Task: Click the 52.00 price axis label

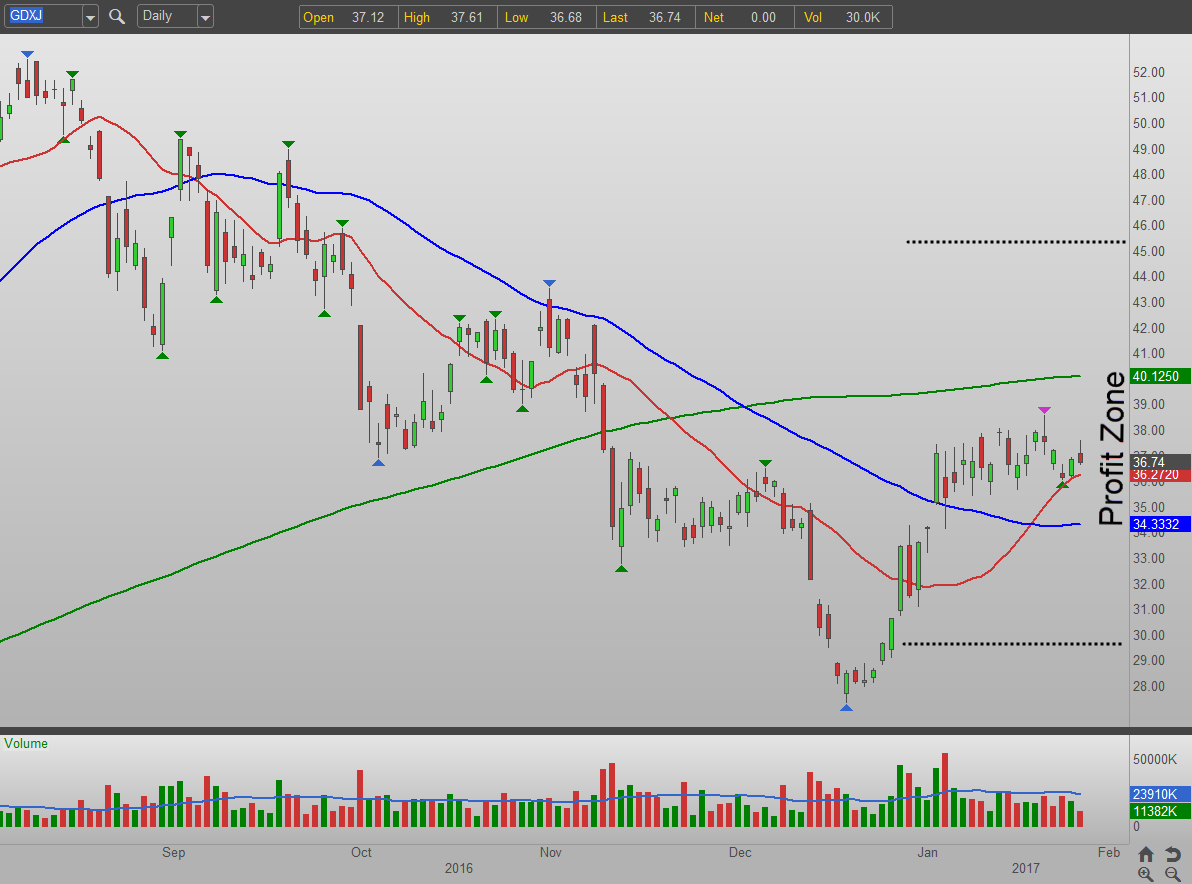Action: tap(1149, 72)
